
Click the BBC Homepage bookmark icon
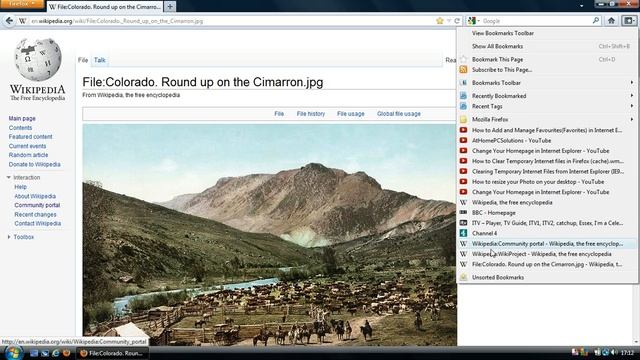[x=463, y=212]
